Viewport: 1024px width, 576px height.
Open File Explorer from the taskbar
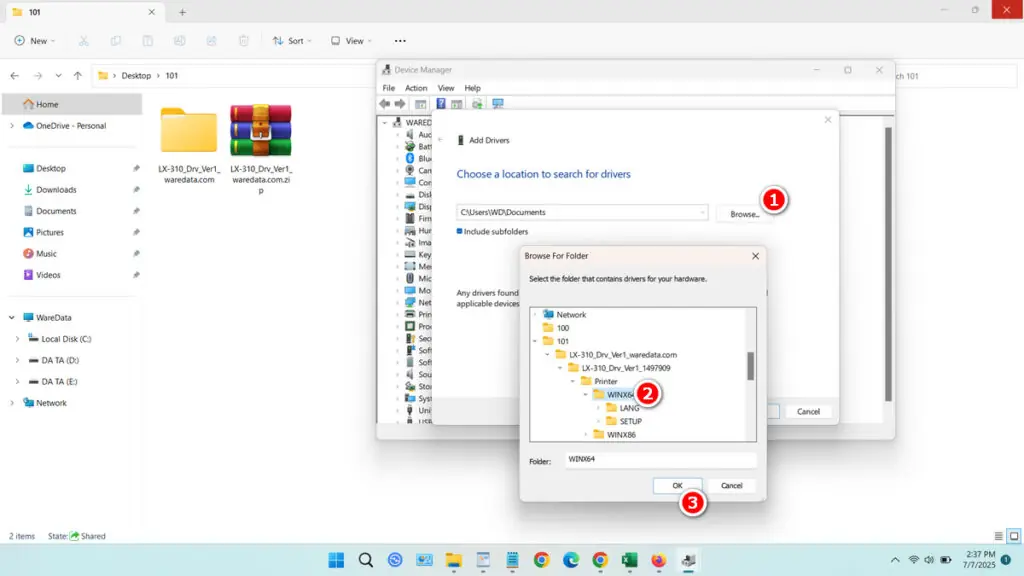tap(453, 560)
